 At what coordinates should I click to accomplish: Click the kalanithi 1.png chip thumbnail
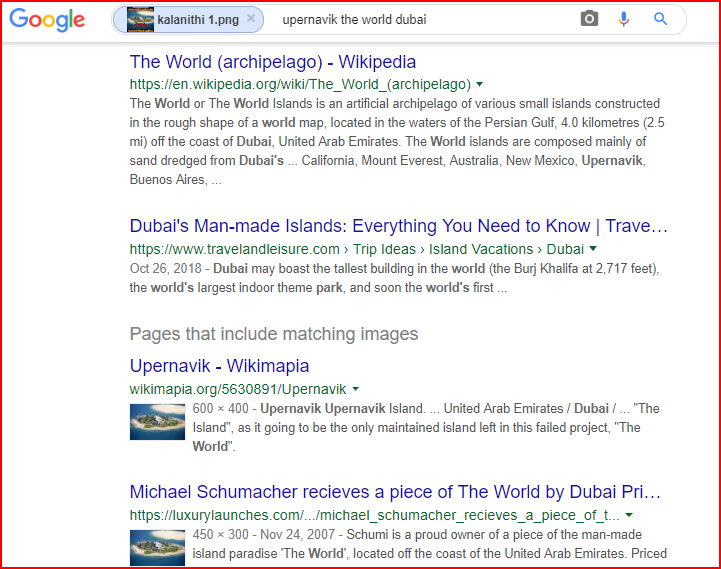point(140,20)
